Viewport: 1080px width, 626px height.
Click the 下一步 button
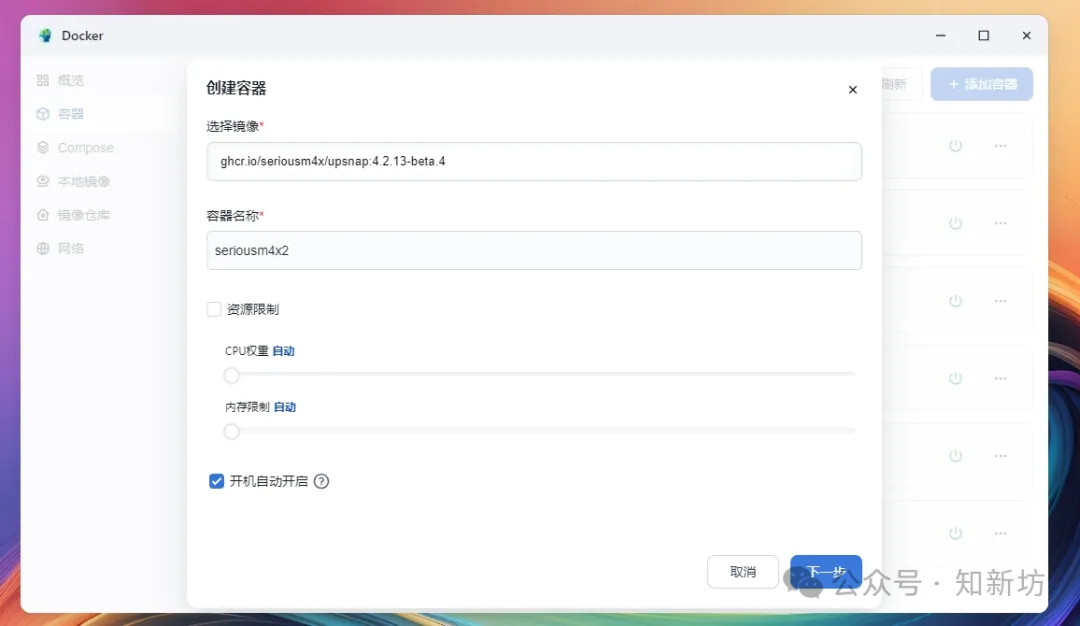(x=826, y=572)
